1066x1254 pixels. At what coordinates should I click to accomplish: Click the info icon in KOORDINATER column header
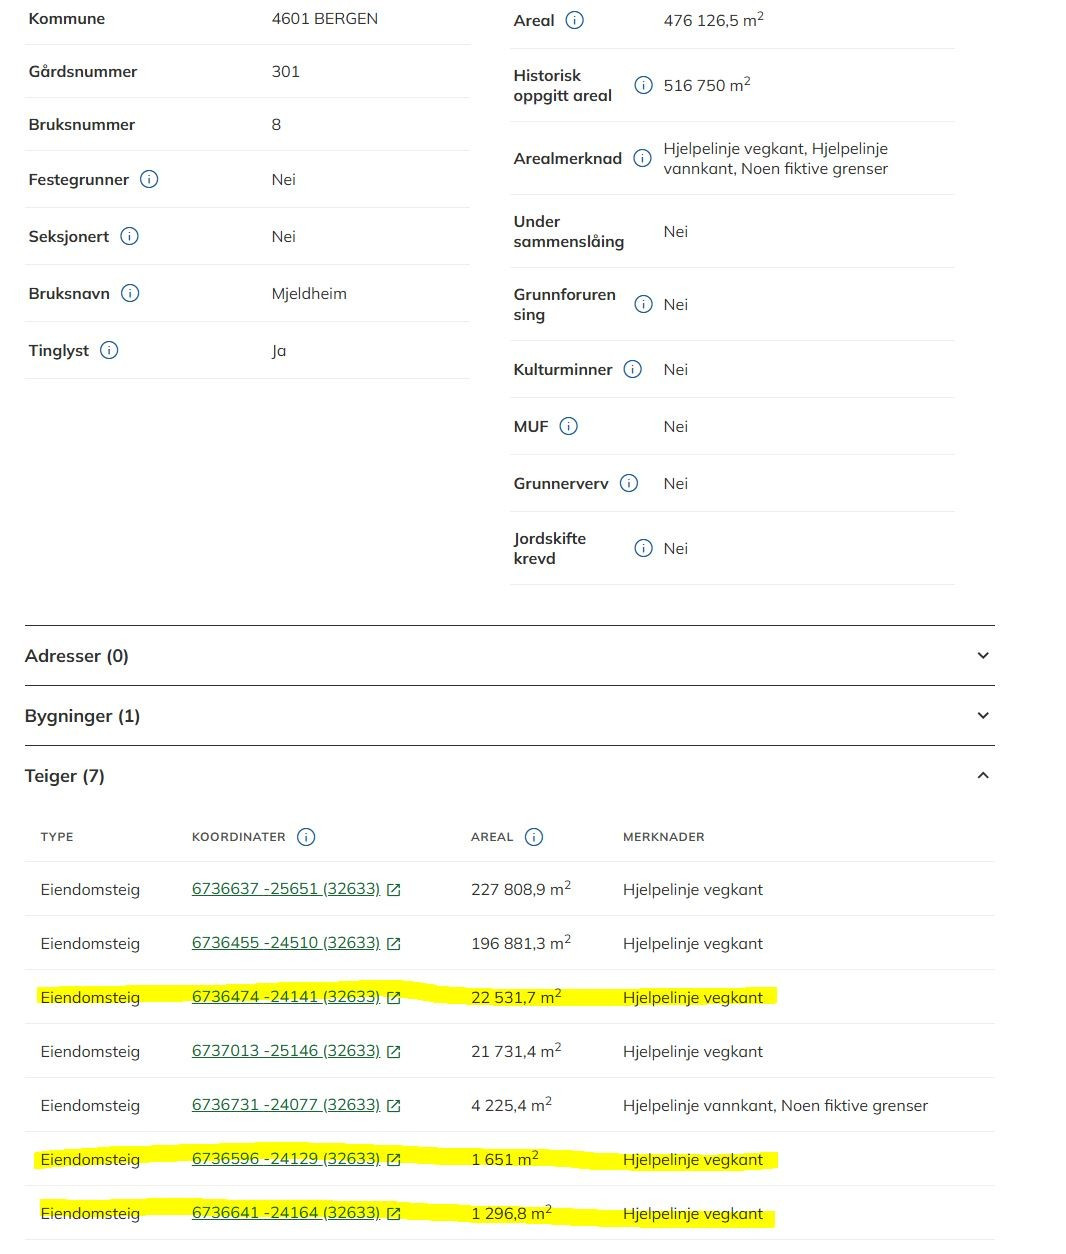(307, 837)
